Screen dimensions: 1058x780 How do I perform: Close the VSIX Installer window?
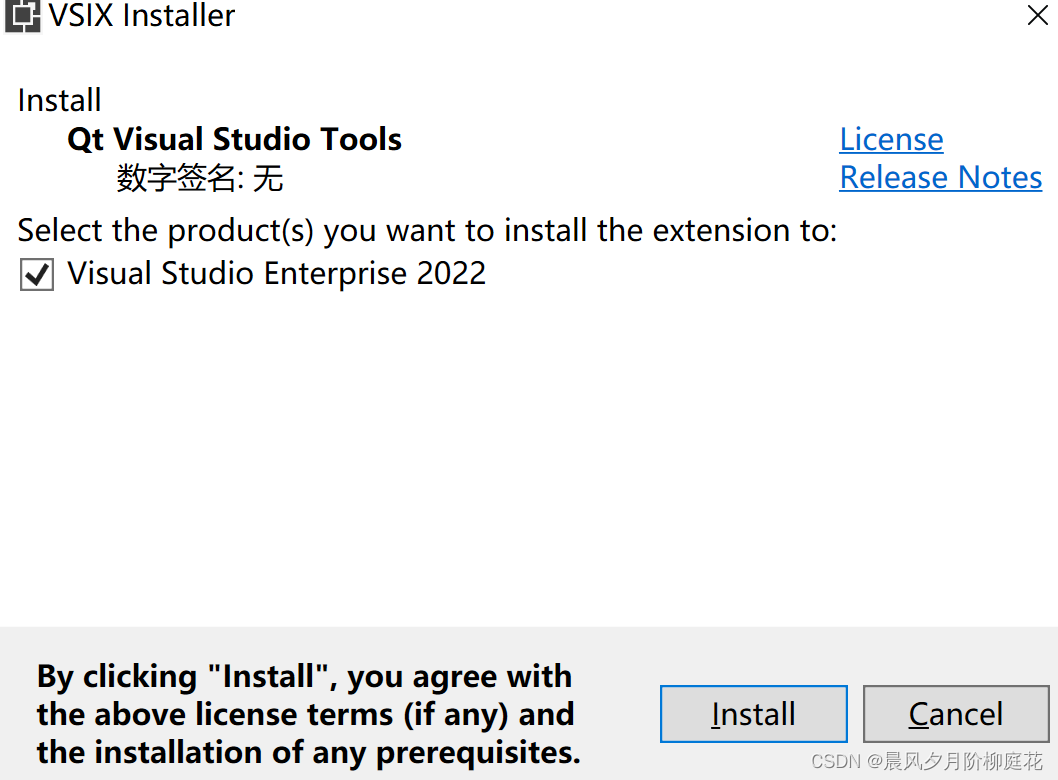1037,16
